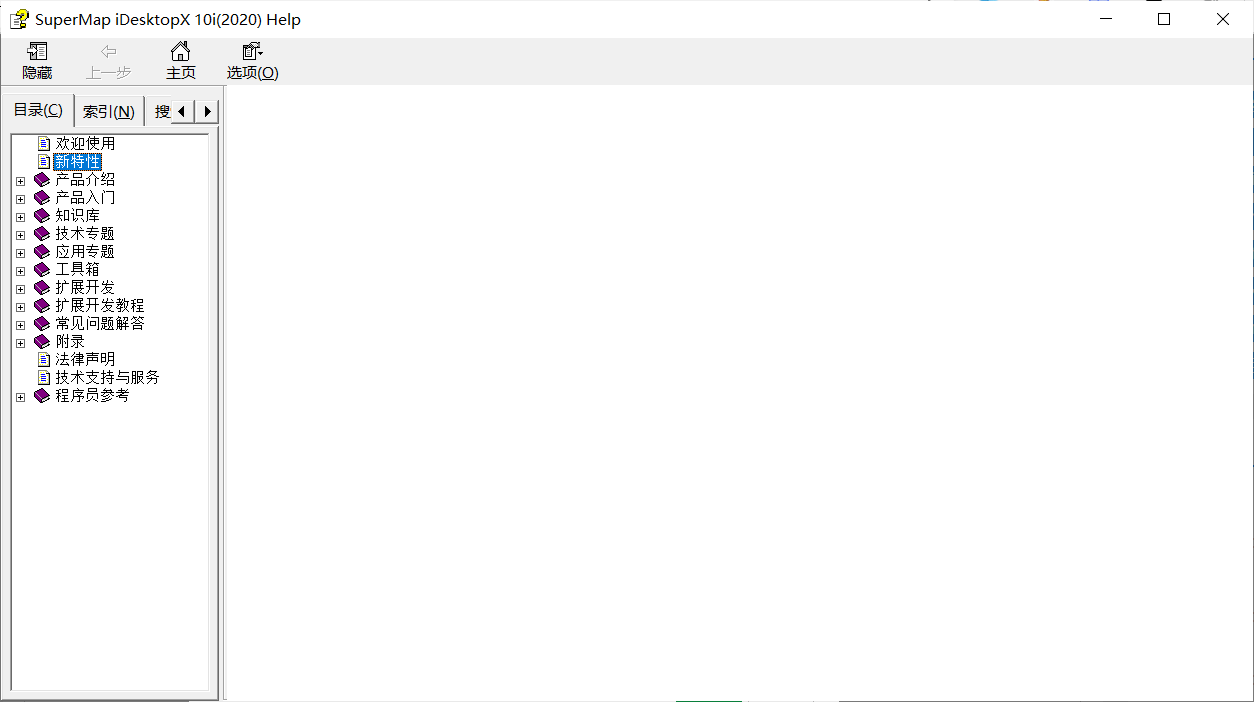Click the book icon beside 知识库

click(42, 216)
